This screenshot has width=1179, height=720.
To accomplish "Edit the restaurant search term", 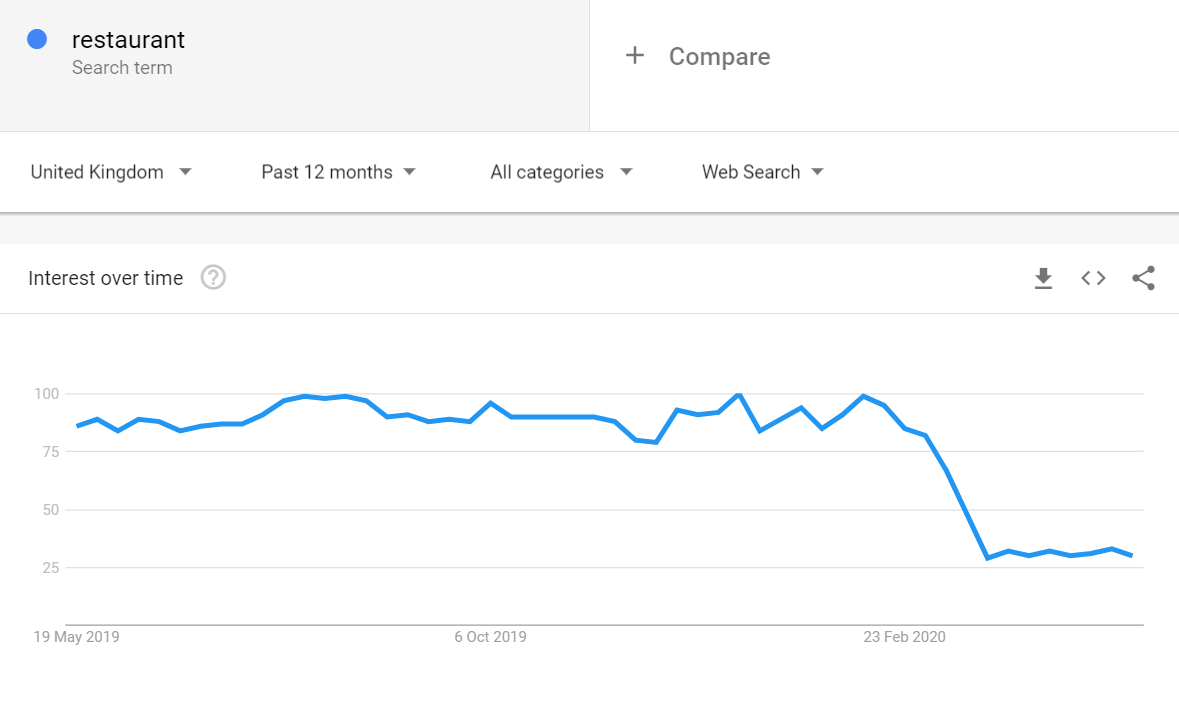I will tap(128, 40).
